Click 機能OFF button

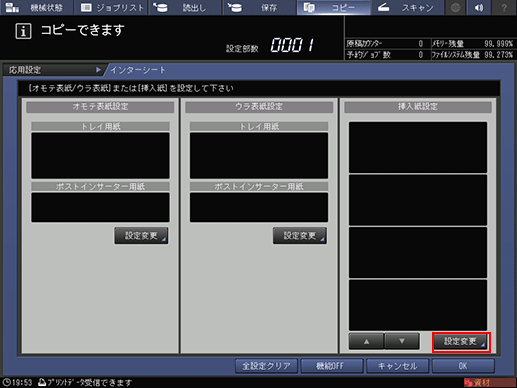pyautogui.click(x=332, y=366)
